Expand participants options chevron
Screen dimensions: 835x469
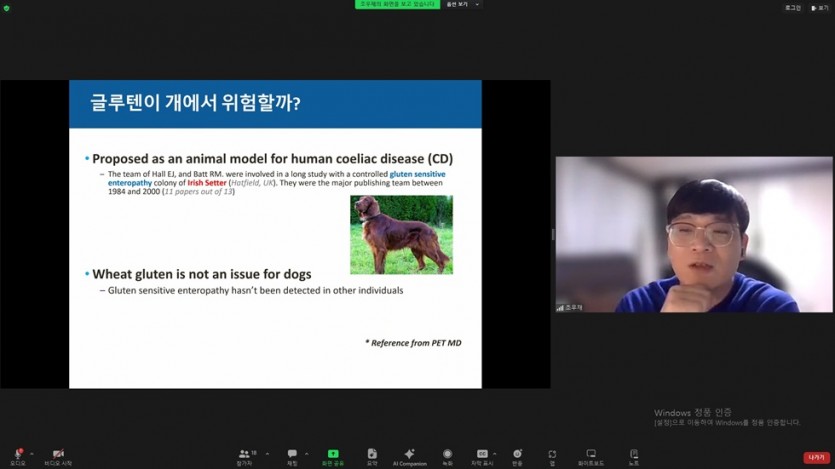267,454
